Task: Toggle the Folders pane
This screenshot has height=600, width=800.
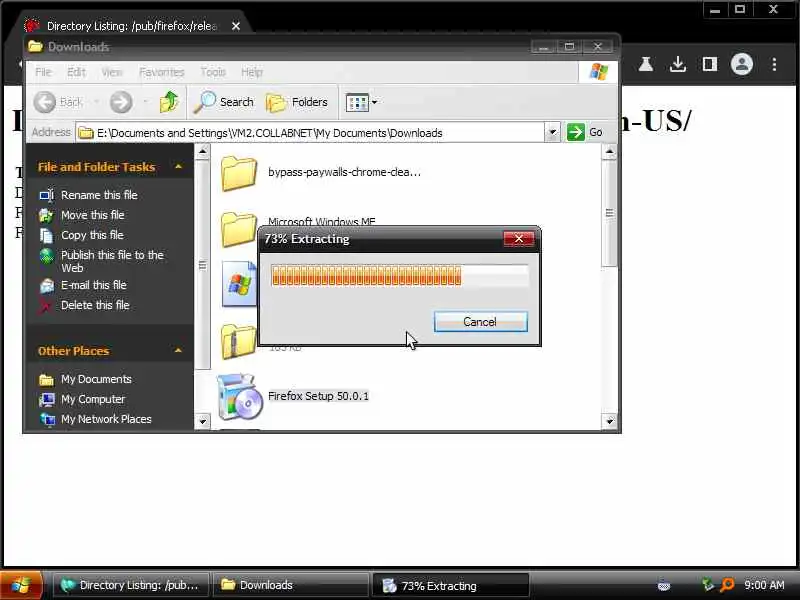Action: coord(296,102)
